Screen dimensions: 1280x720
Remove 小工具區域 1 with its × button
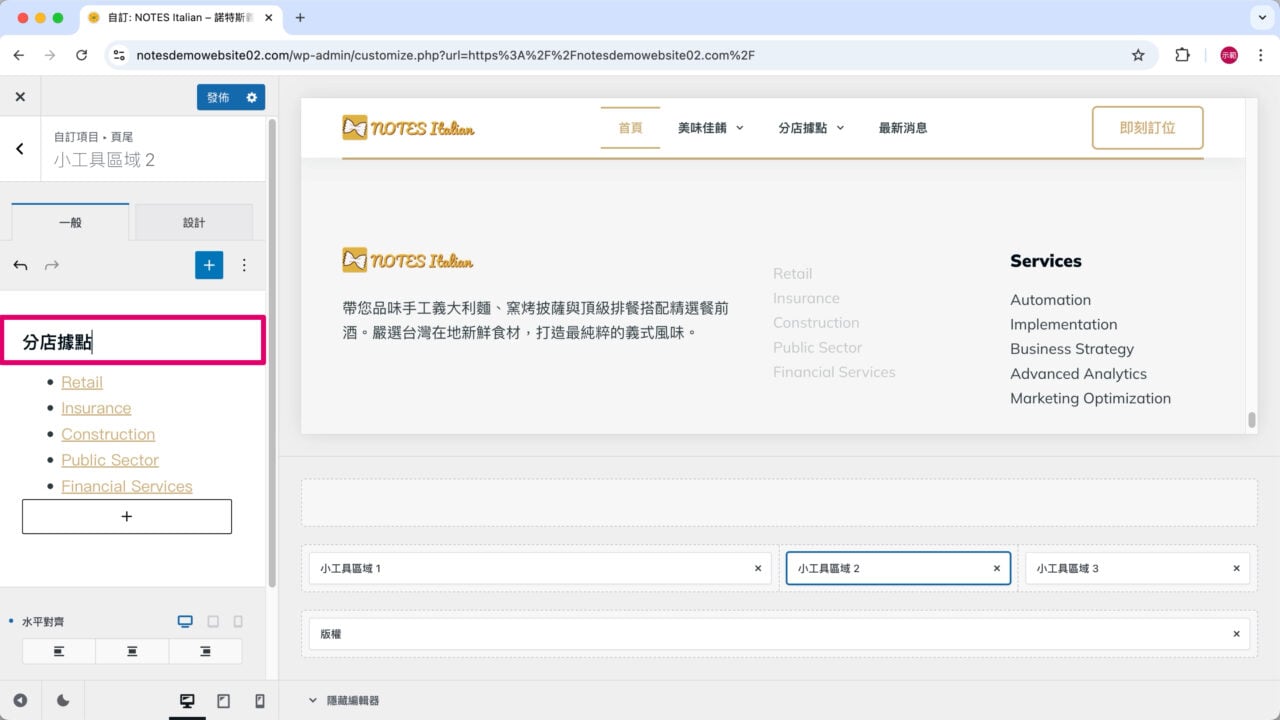(x=757, y=568)
